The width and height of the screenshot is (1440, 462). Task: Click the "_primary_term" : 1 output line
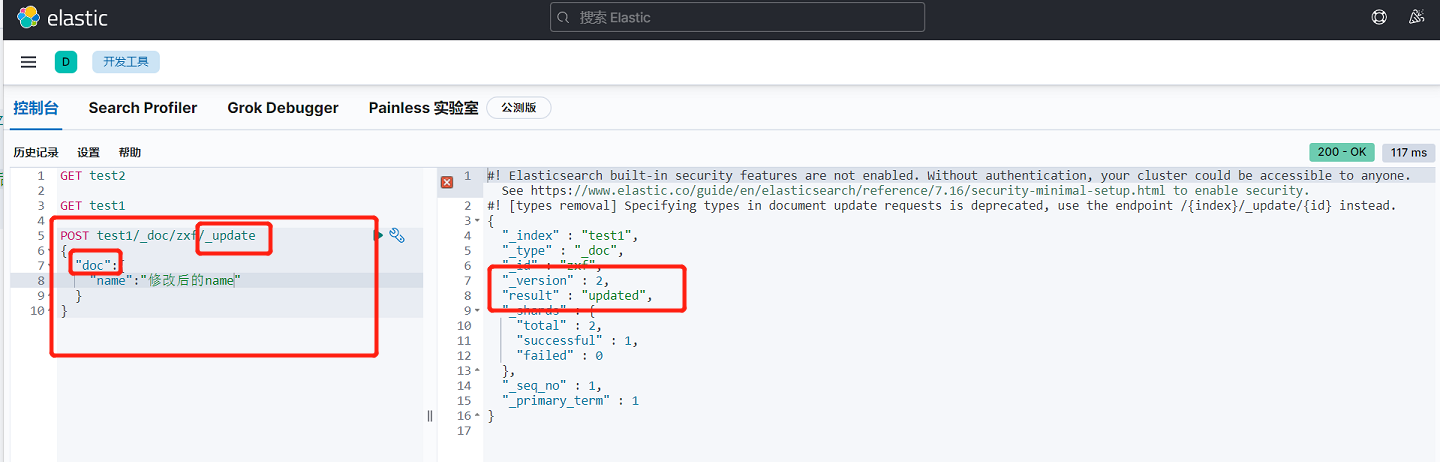(570, 400)
